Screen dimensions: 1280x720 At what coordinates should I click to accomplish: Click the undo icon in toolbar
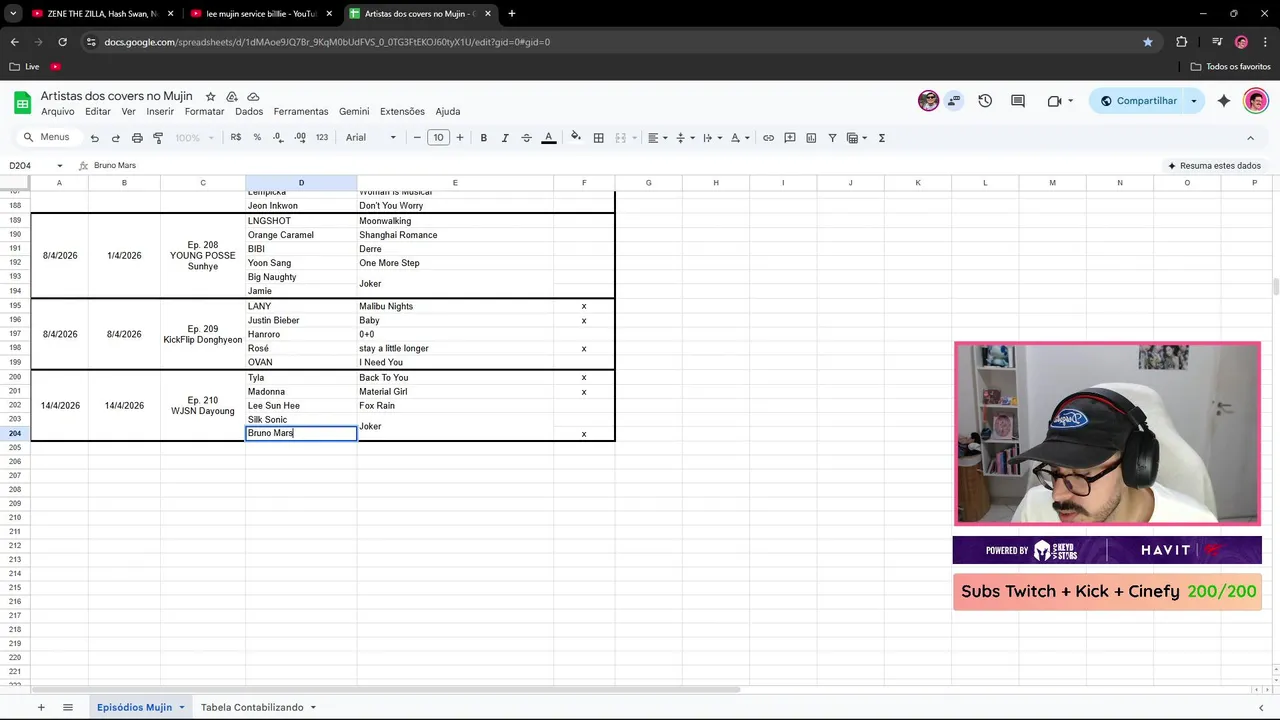pyautogui.click(x=94, y=138)
